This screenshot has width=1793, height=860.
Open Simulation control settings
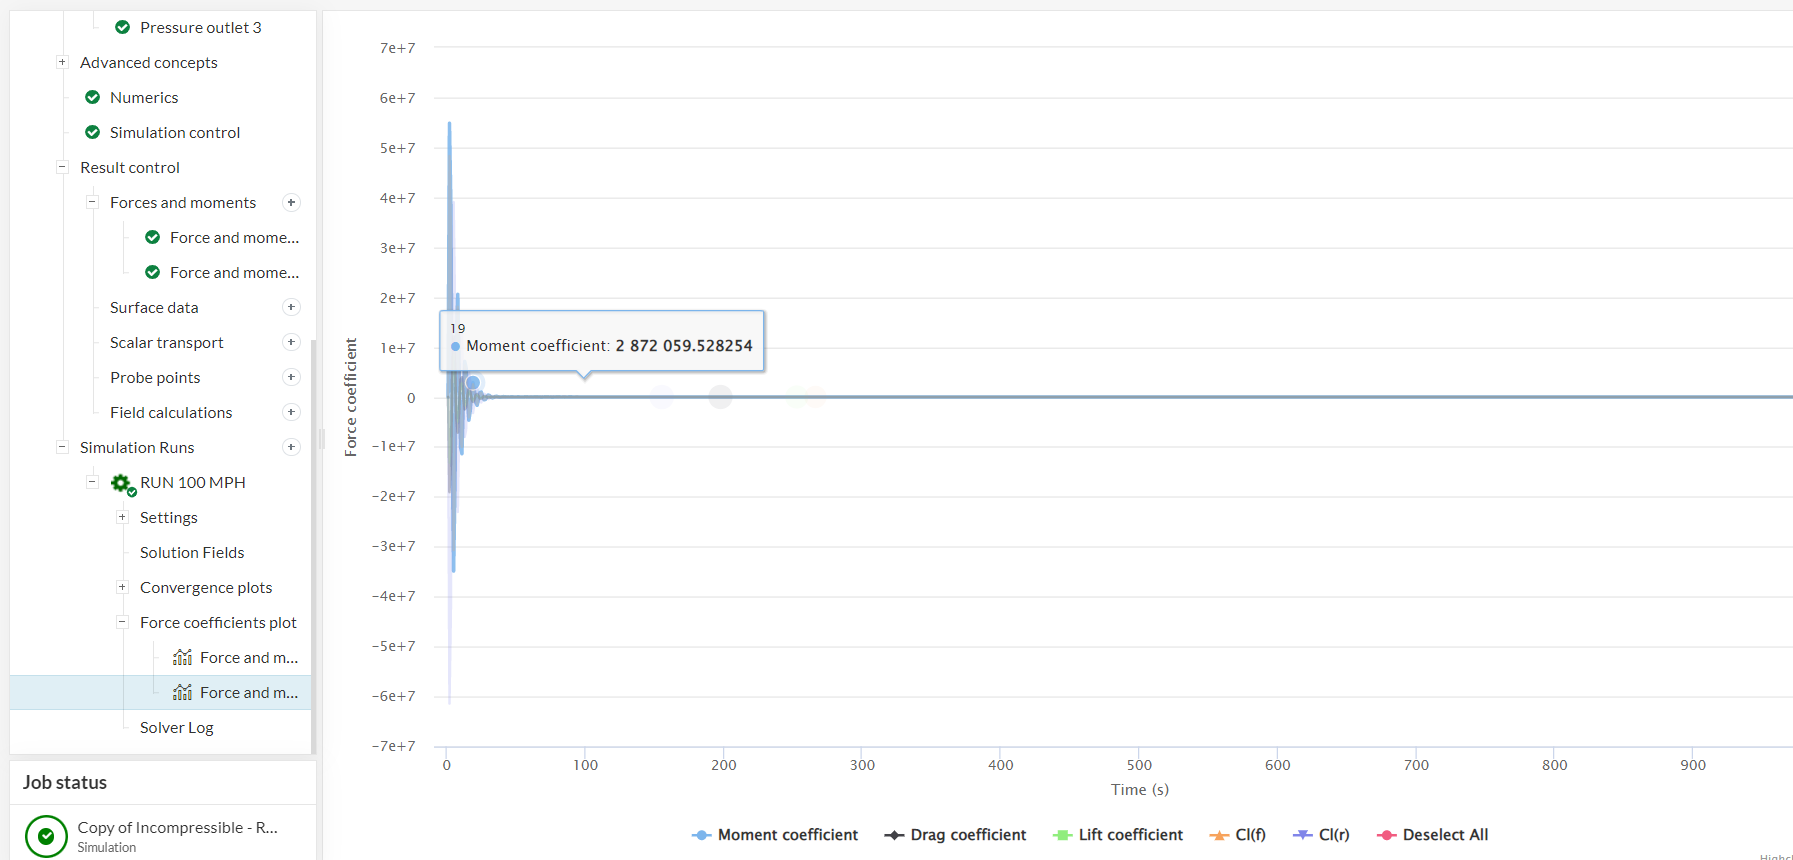pos(175,133)
